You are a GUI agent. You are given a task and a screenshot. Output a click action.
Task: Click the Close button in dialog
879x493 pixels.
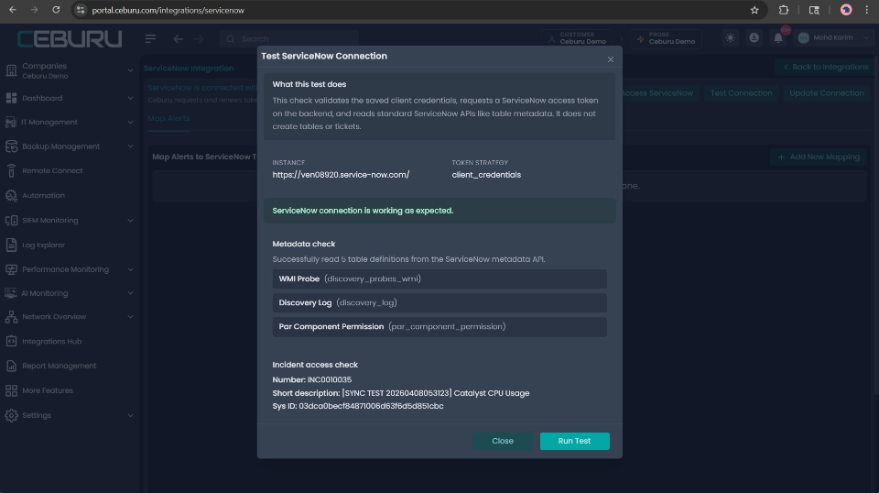point(502,441)
